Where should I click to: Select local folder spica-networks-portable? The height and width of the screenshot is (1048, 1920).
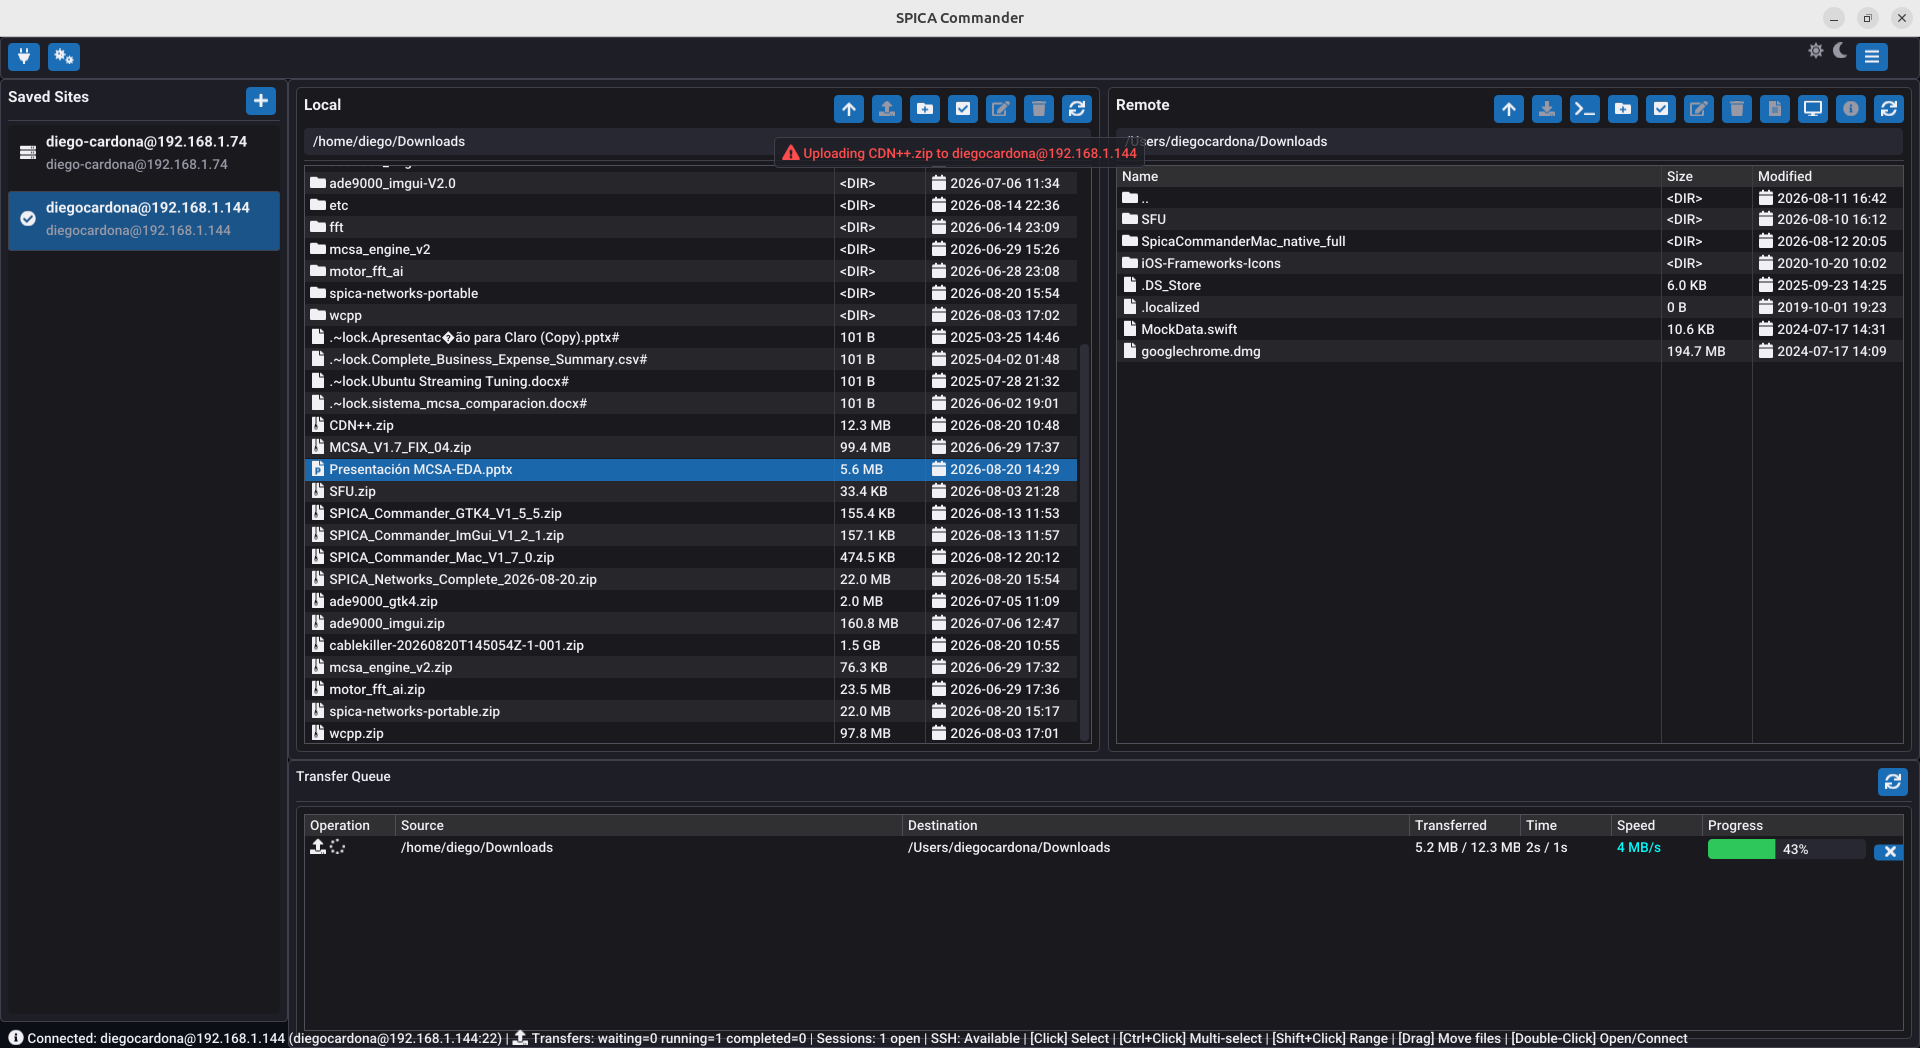pos(691,293)
